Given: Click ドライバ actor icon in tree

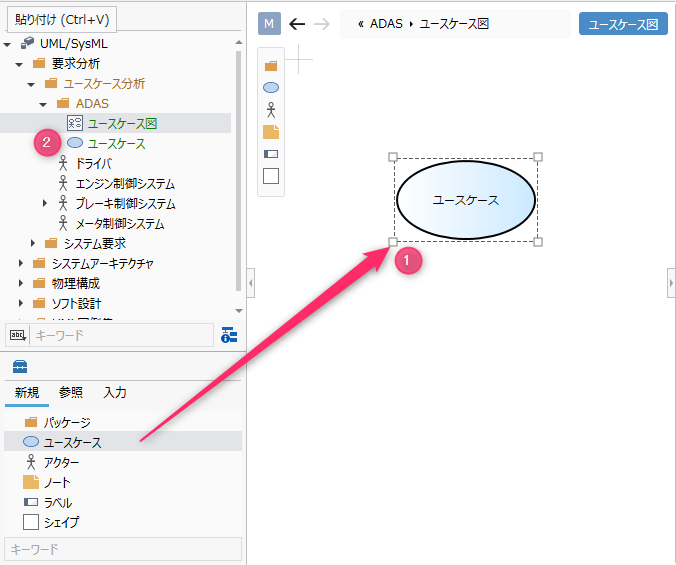Looking at the screenshot, I should coord(63,163).
